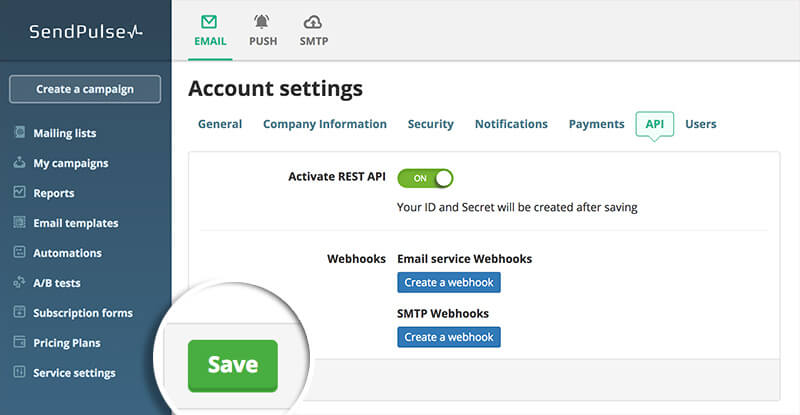800x415 pixels.
Task: Open the Company Information tab
Action: pos(325,124)
